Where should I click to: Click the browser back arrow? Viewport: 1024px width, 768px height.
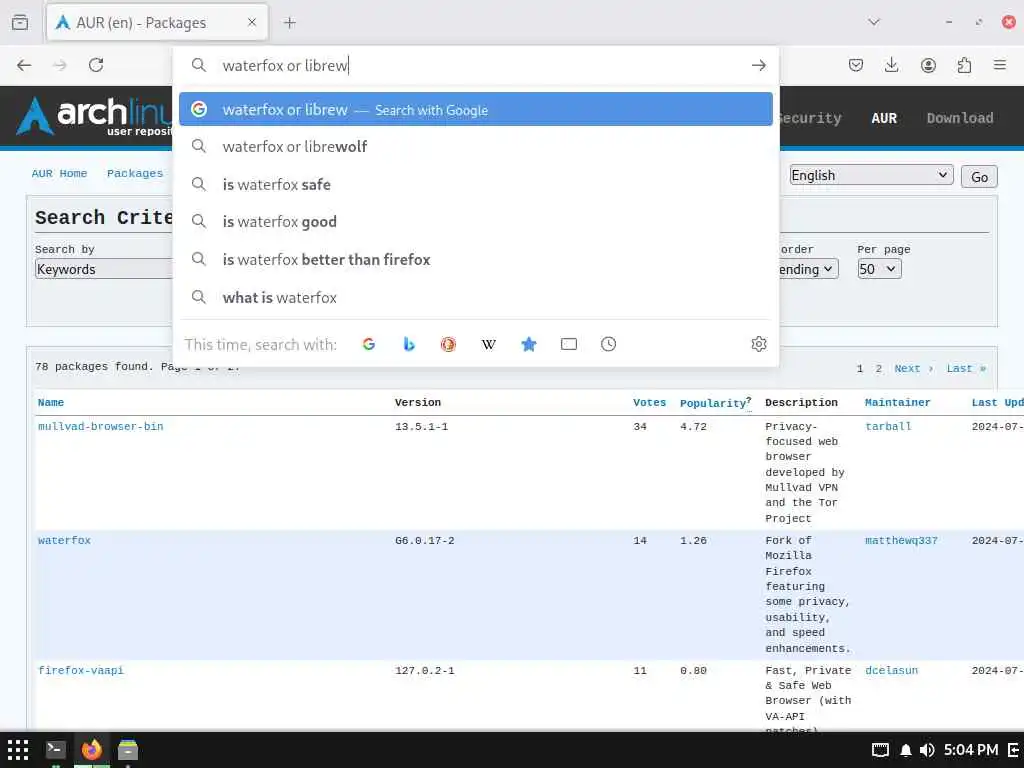[x=24, y=65]
